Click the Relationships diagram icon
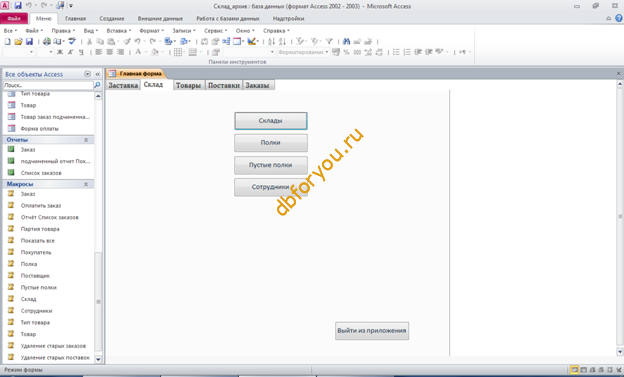The image size is (624, 377). click(226, 41)
